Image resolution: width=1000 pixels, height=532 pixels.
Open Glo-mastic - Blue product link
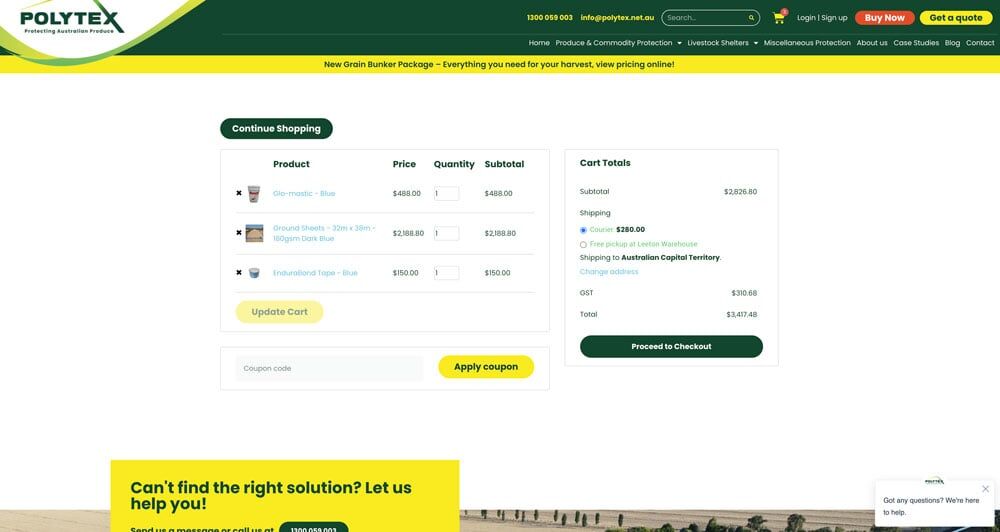(304, 193)
